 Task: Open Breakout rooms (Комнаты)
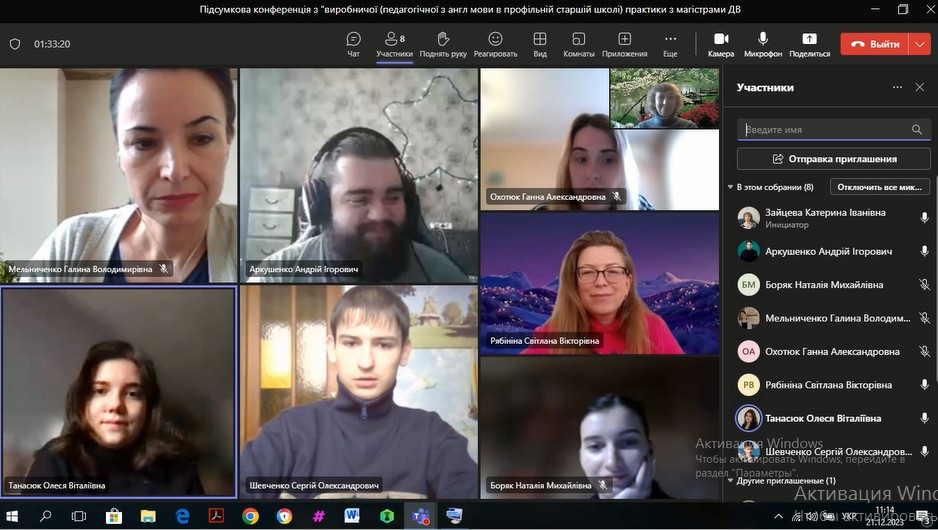[578, 44]
